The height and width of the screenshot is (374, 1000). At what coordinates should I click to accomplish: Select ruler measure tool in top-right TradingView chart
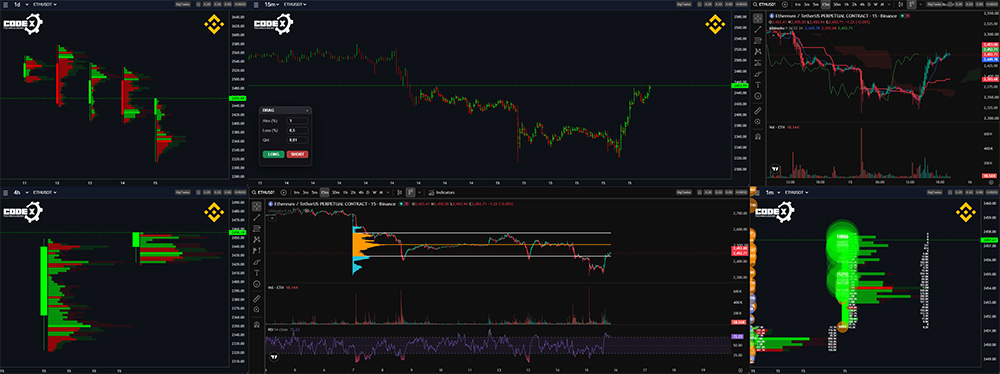(758, 110)
